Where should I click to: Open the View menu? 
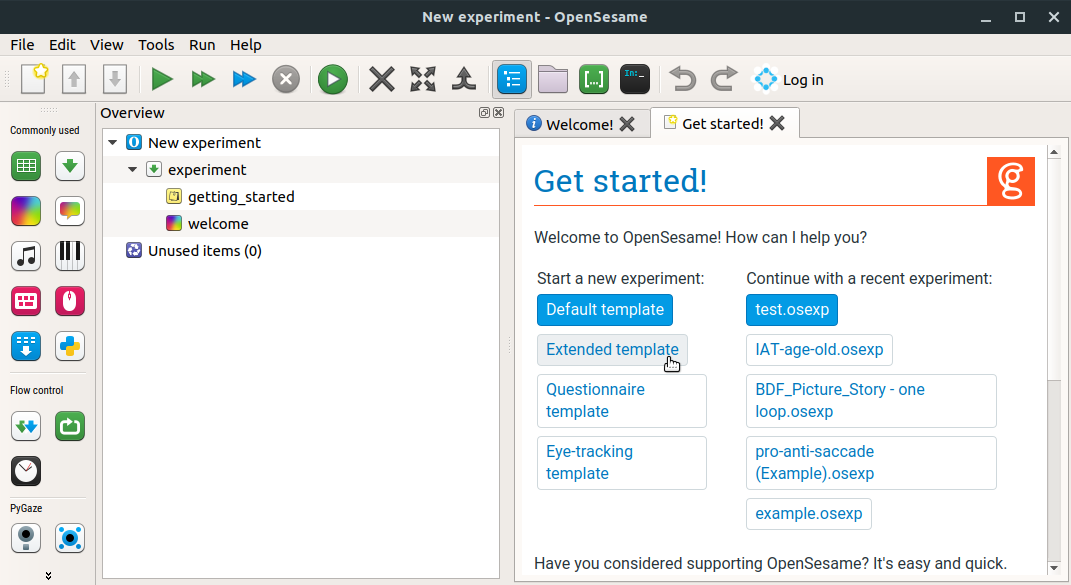pos(107,45)
